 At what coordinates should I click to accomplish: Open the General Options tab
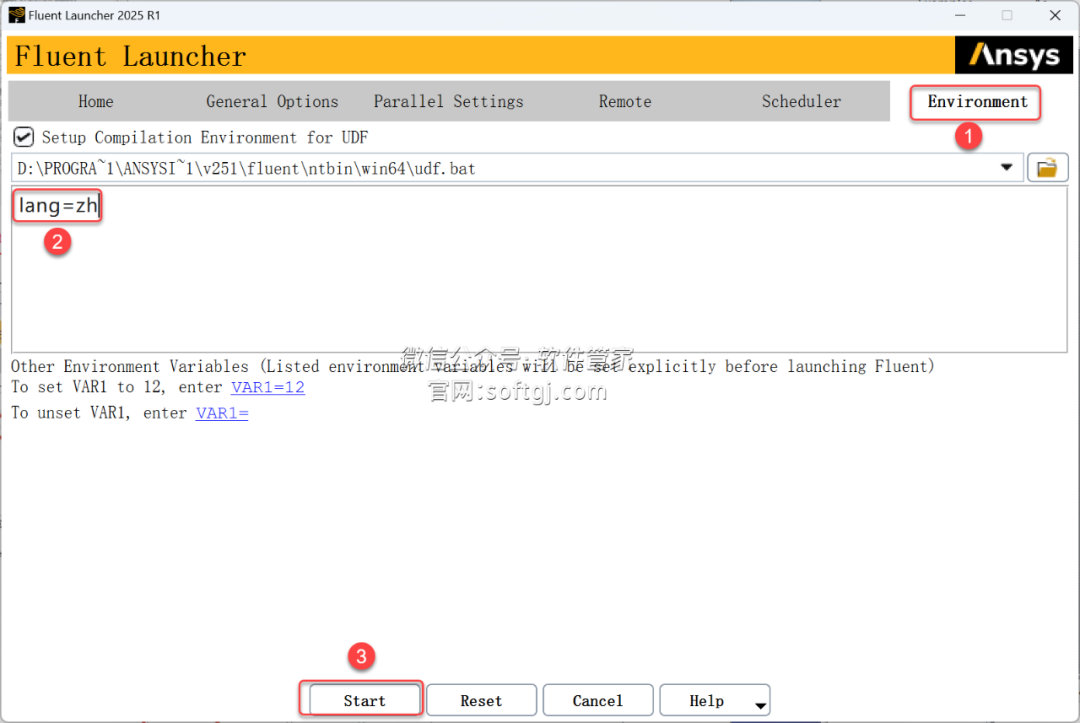(272, 101)
